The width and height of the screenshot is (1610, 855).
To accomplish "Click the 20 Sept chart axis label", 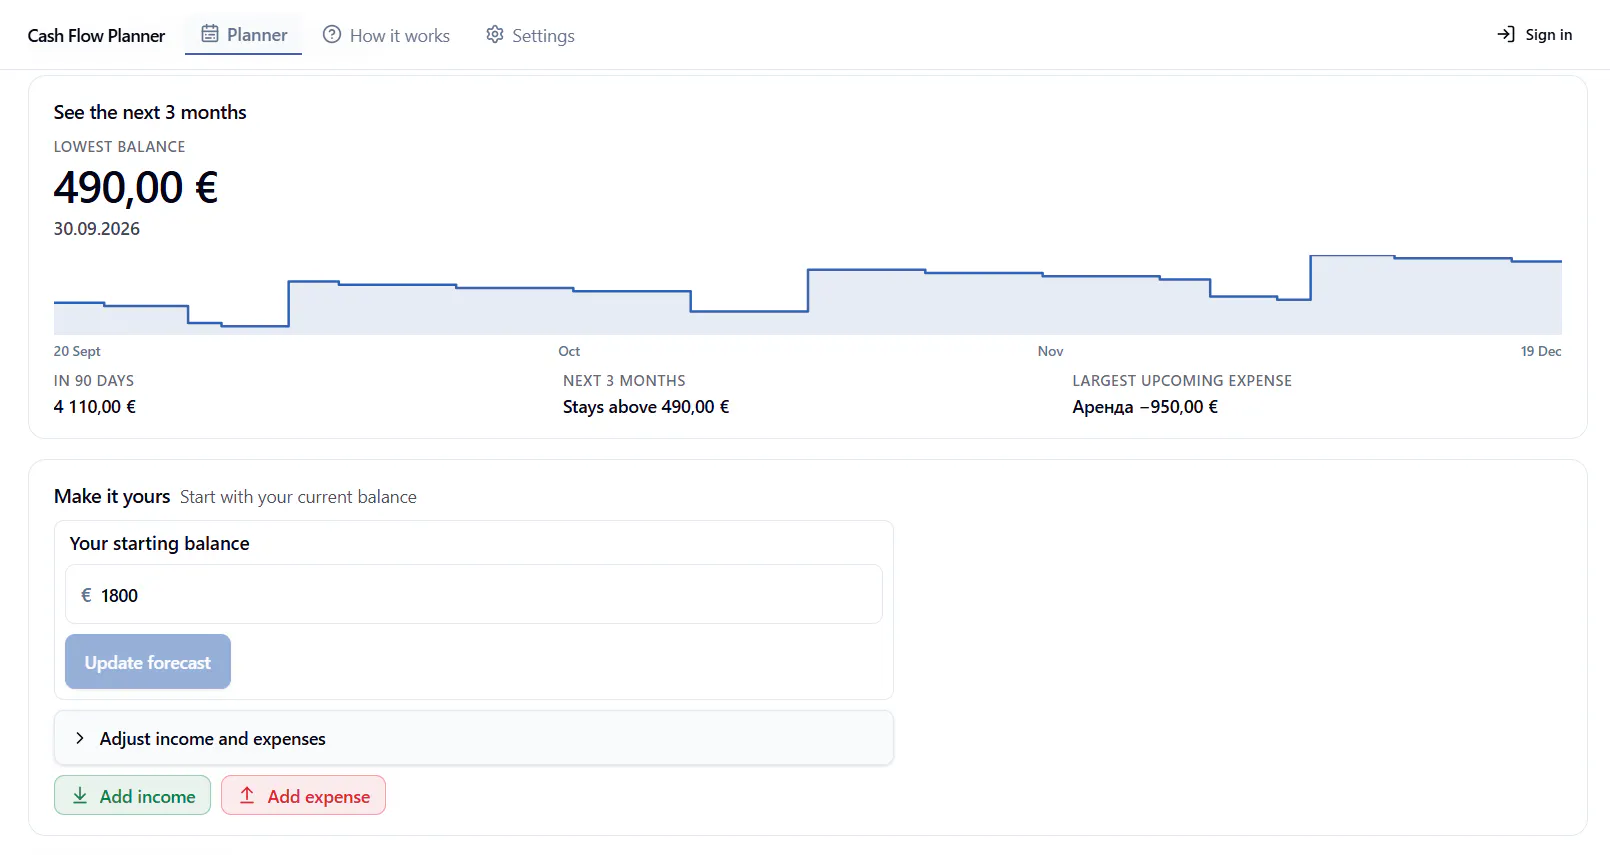I will click(77, 351).
